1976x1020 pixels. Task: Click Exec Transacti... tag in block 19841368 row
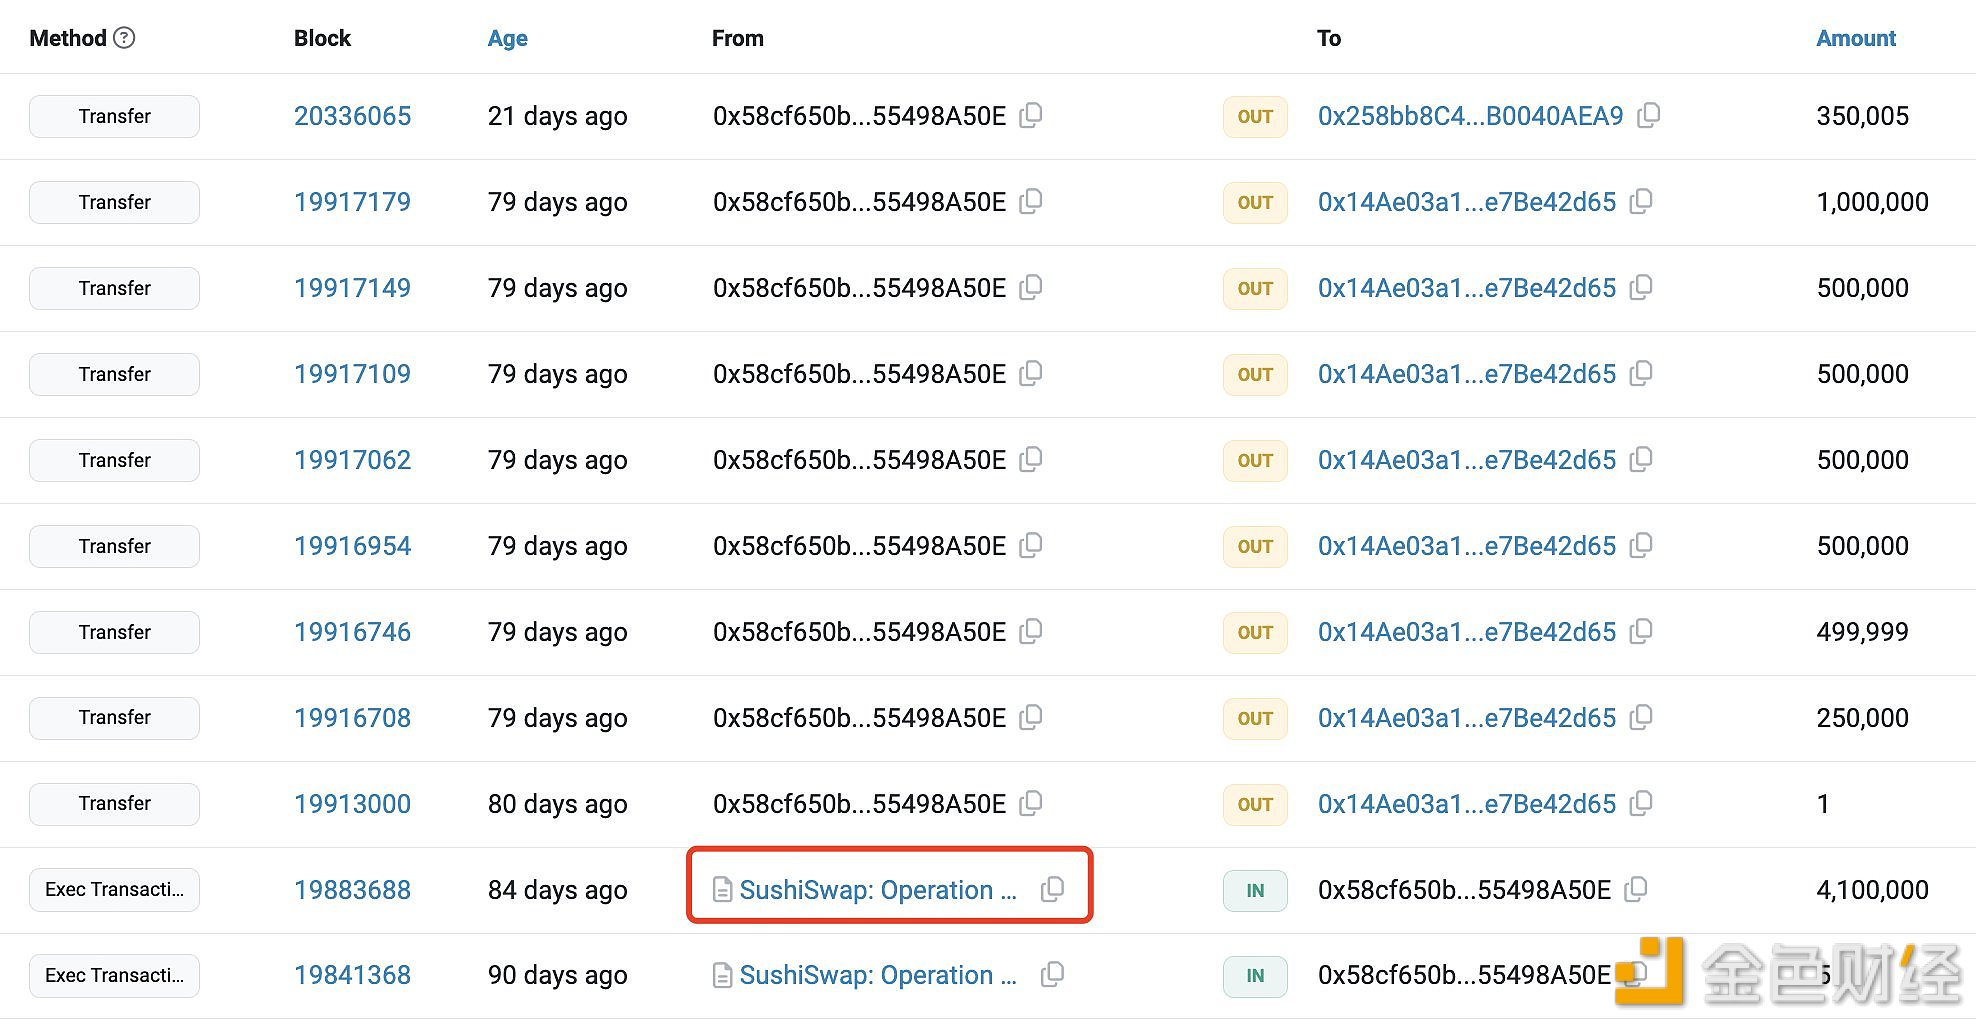[114, 976]
